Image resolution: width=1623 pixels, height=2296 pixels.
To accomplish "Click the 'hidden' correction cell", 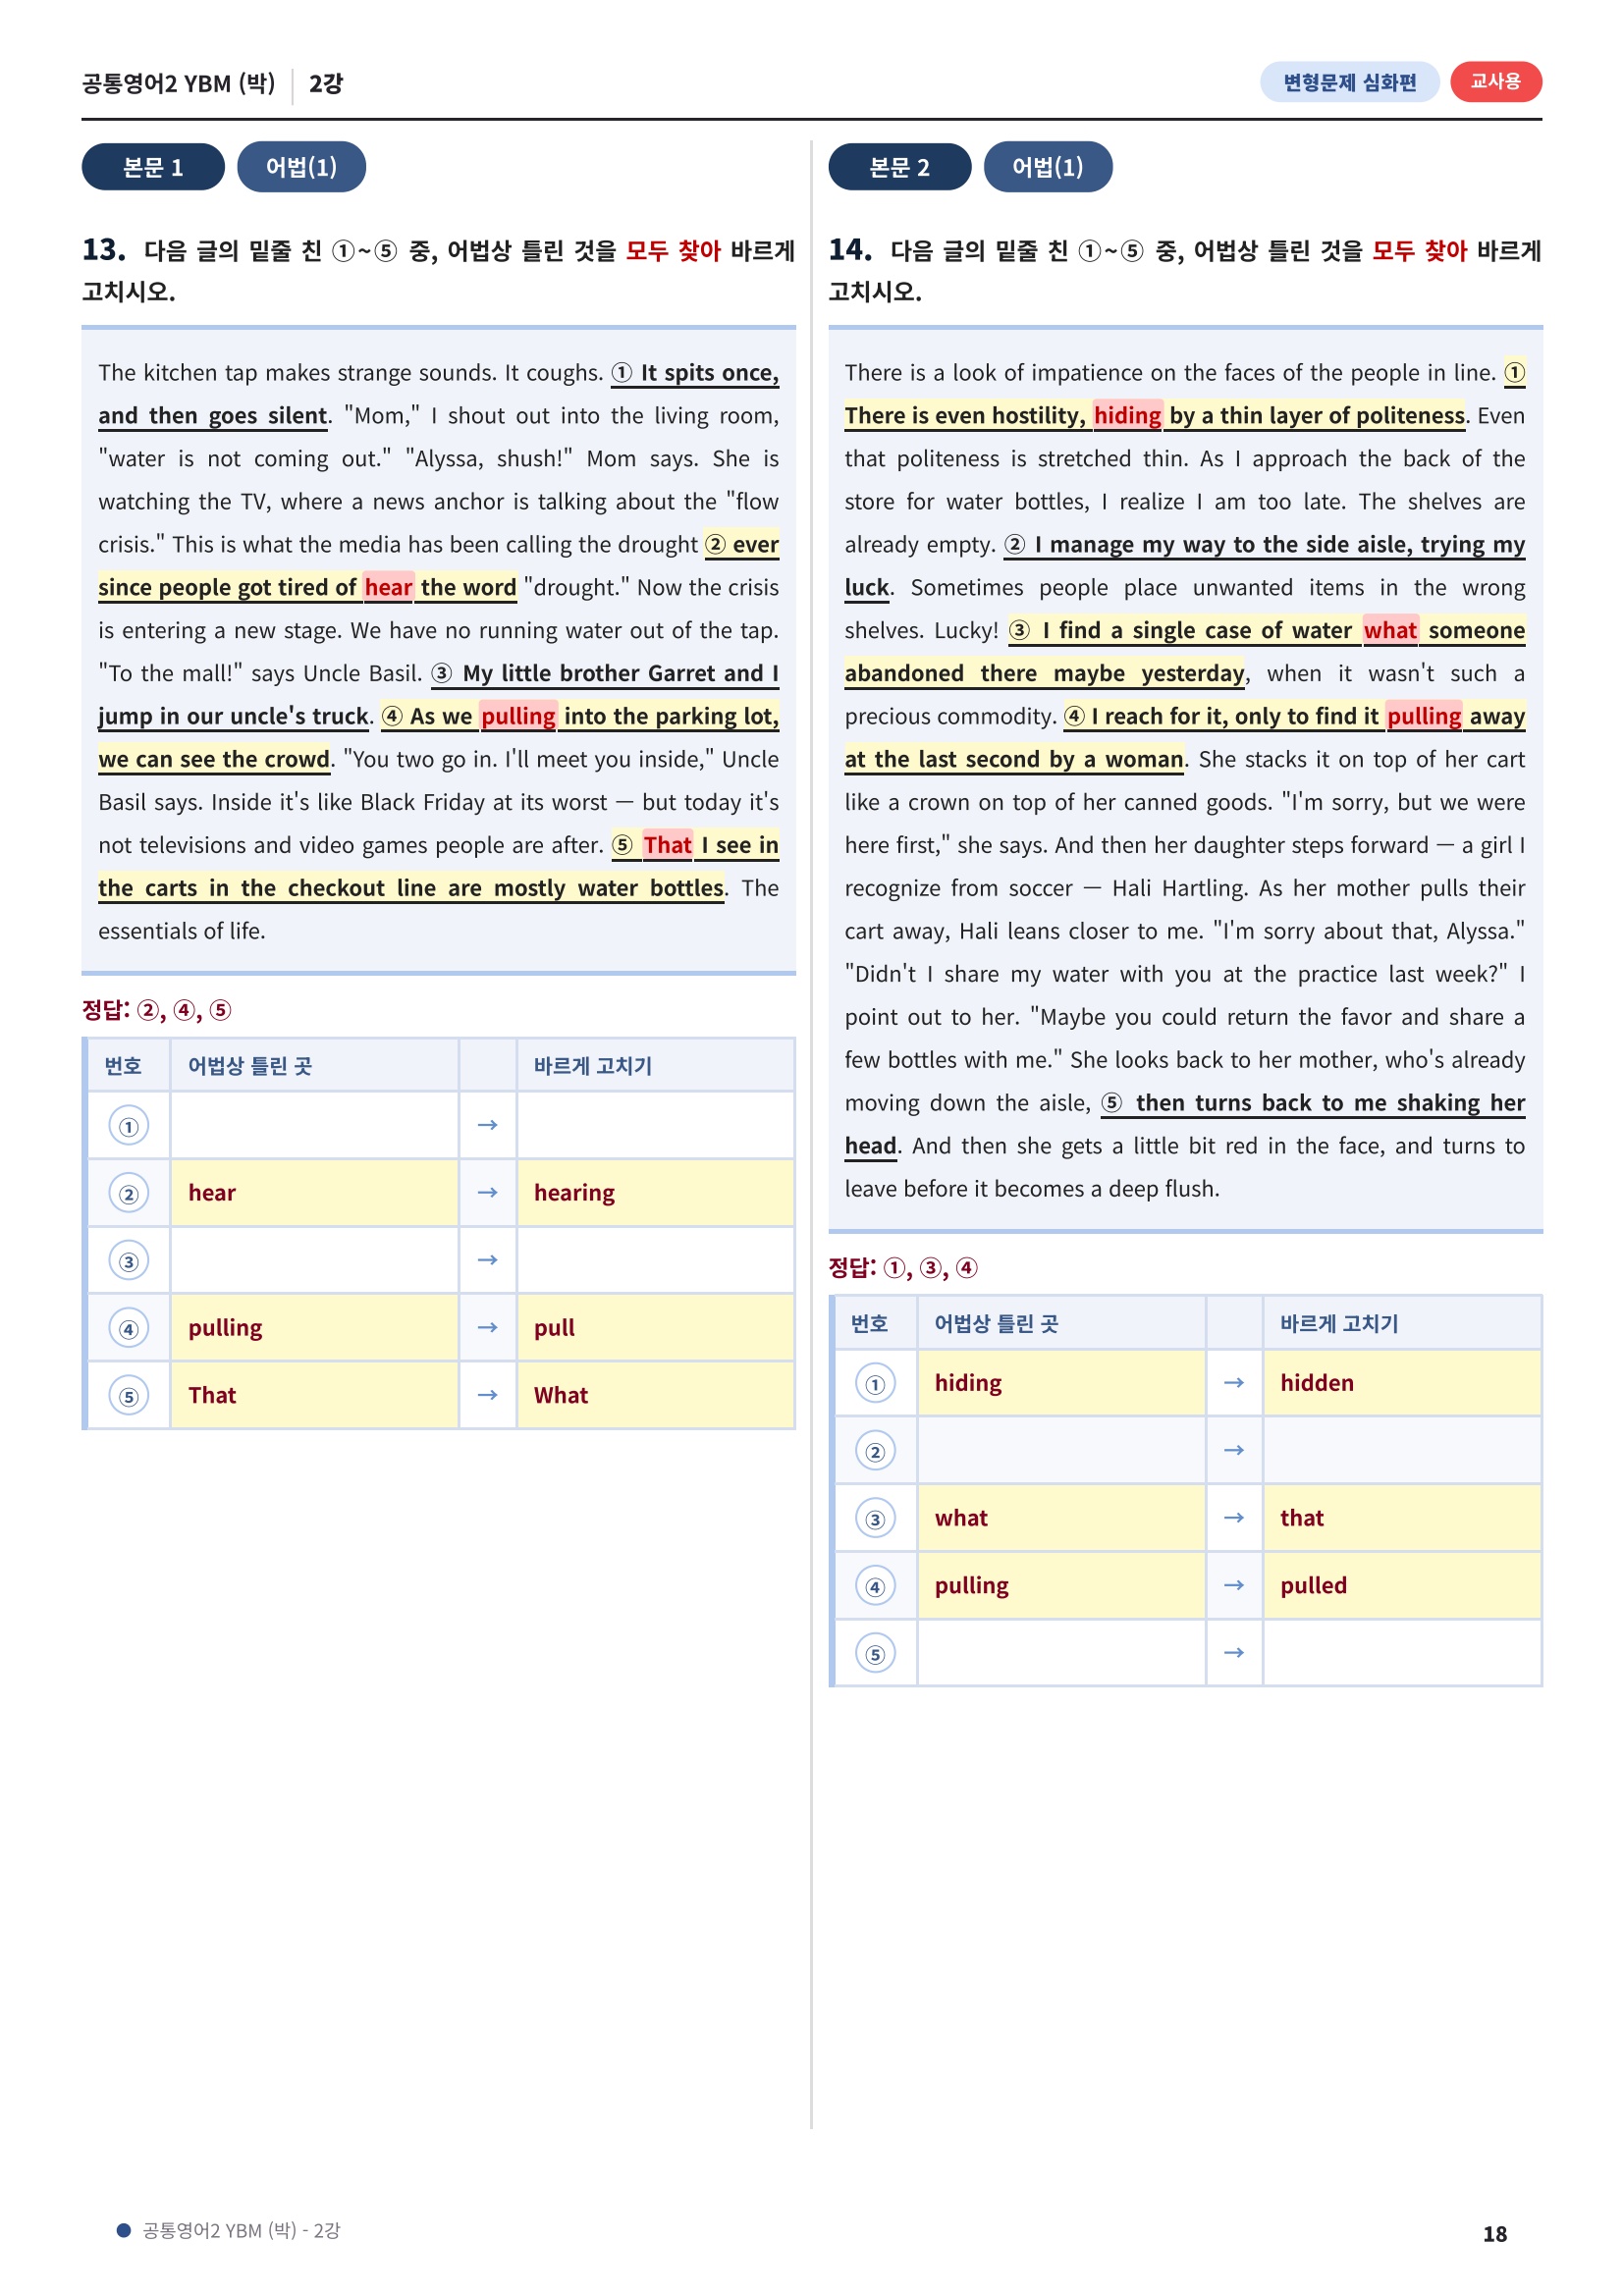I will click(x=1401, y=1383).
